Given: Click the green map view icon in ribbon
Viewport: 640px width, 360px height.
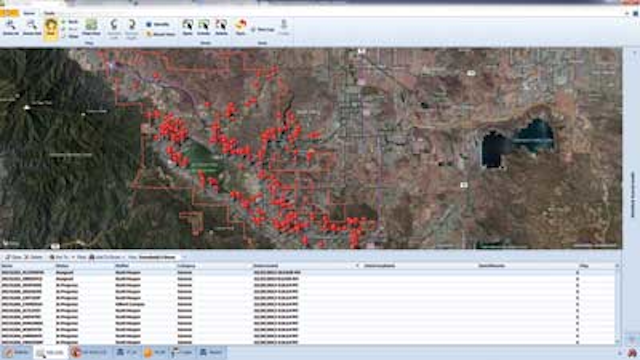Looking at the screenshot, I should [91, 28].
